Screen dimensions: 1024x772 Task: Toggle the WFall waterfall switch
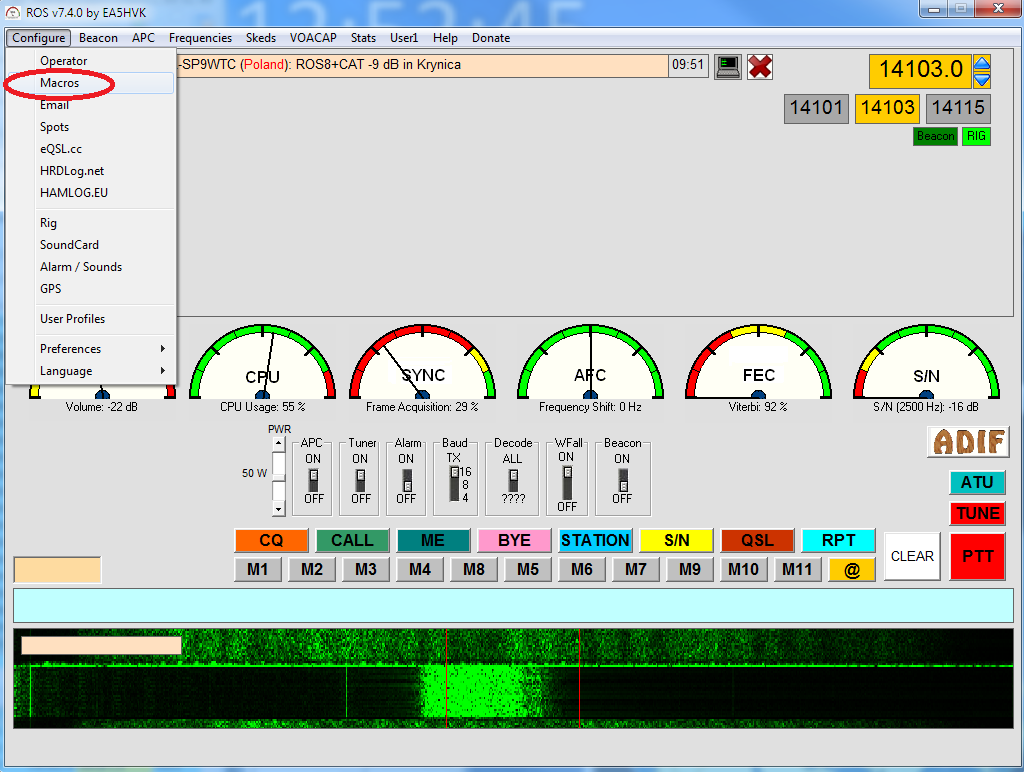567,482
